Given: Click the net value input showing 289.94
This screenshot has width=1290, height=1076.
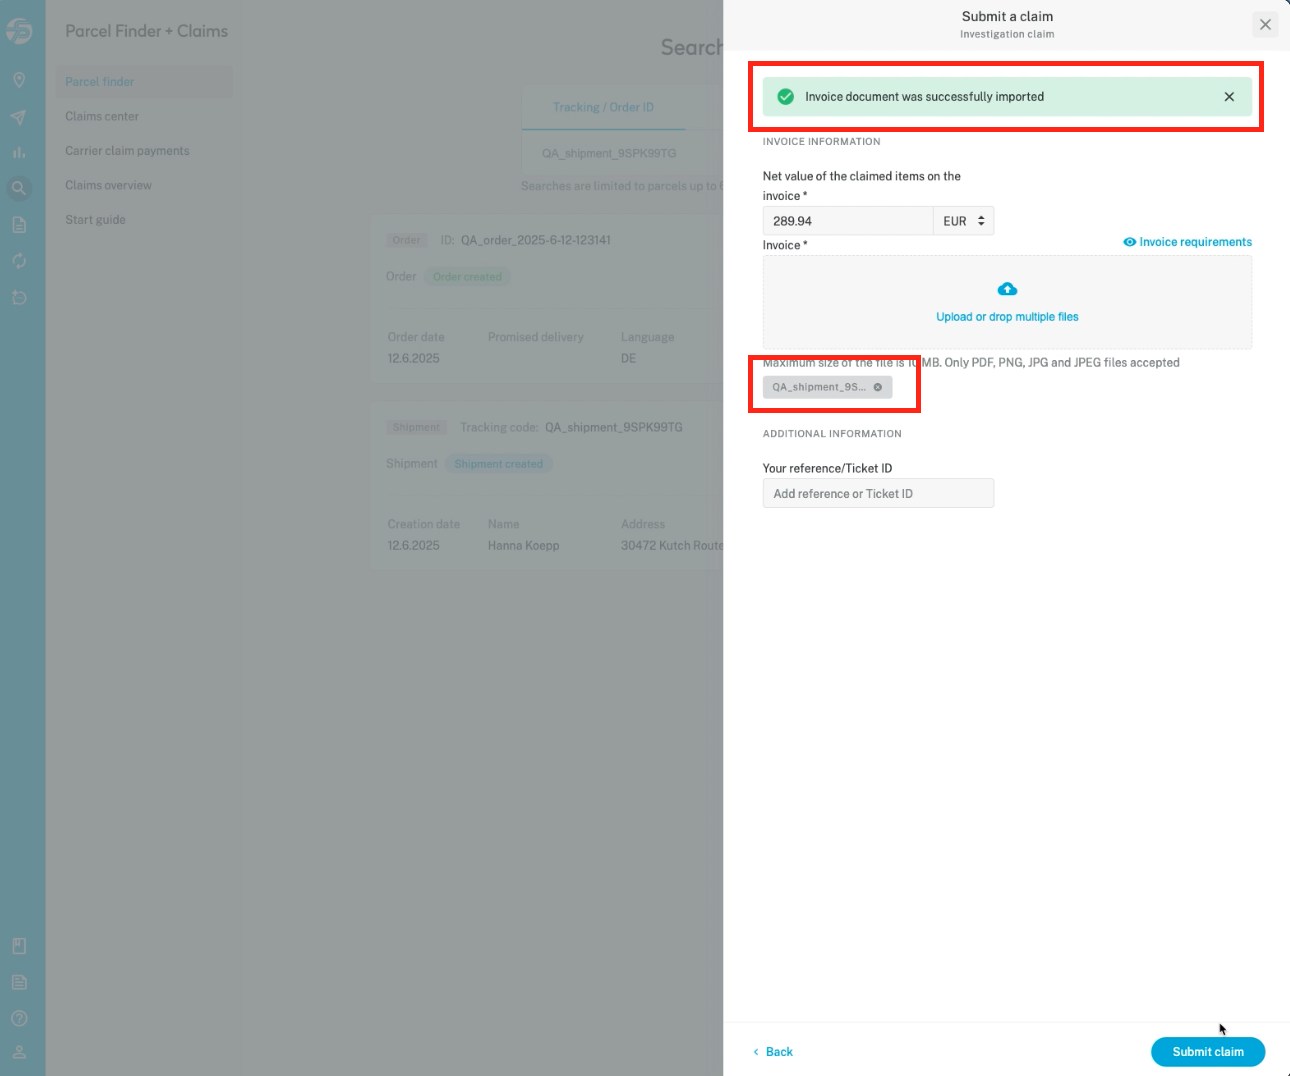Looking at the screenshot, I should tap(848, 221).
